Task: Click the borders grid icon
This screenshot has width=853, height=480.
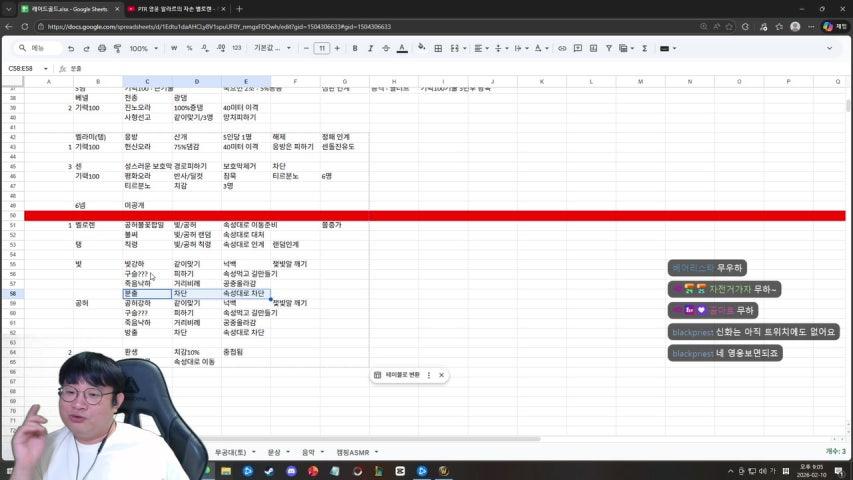Action: [x=438, y=48]
